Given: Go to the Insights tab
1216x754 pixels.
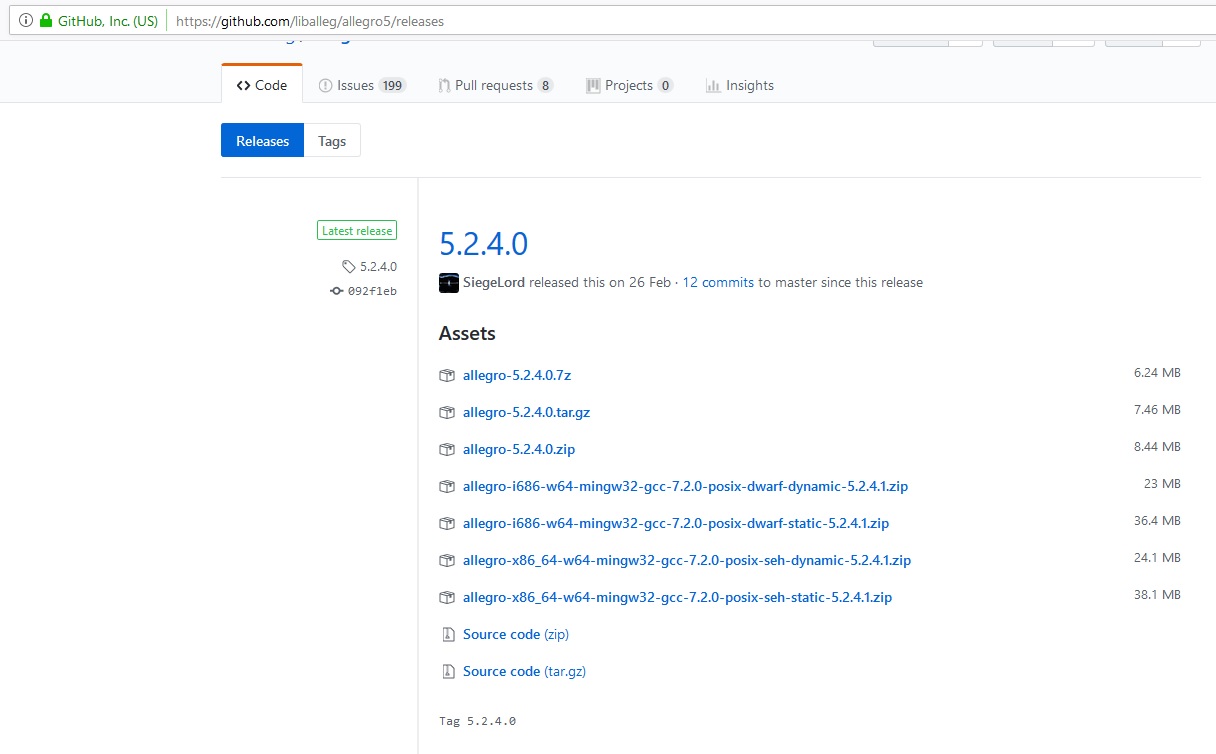Looking at the screenshot, I should (740, 86).
